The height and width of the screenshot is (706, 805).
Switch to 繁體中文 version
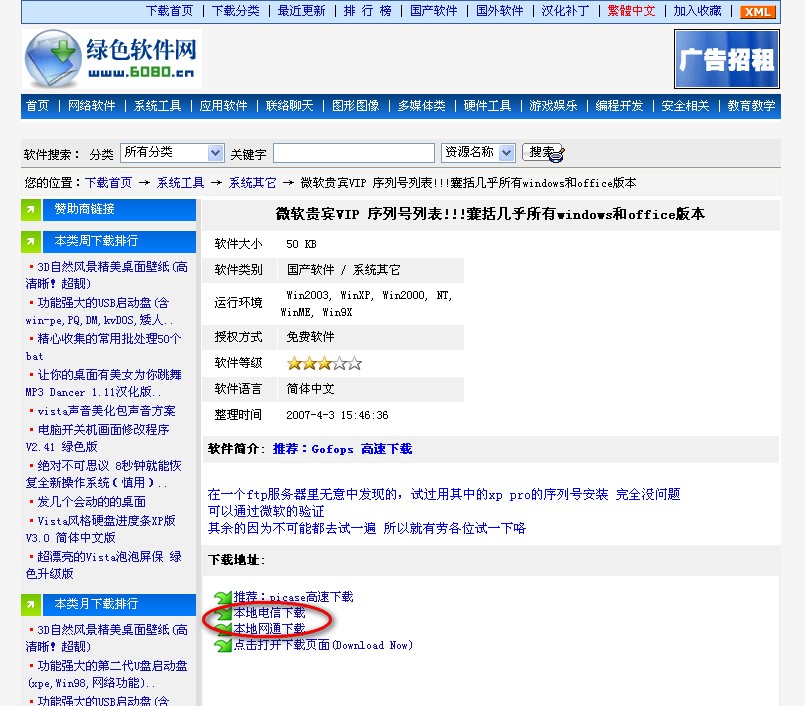pyautogui.click(x=631, y=11)
